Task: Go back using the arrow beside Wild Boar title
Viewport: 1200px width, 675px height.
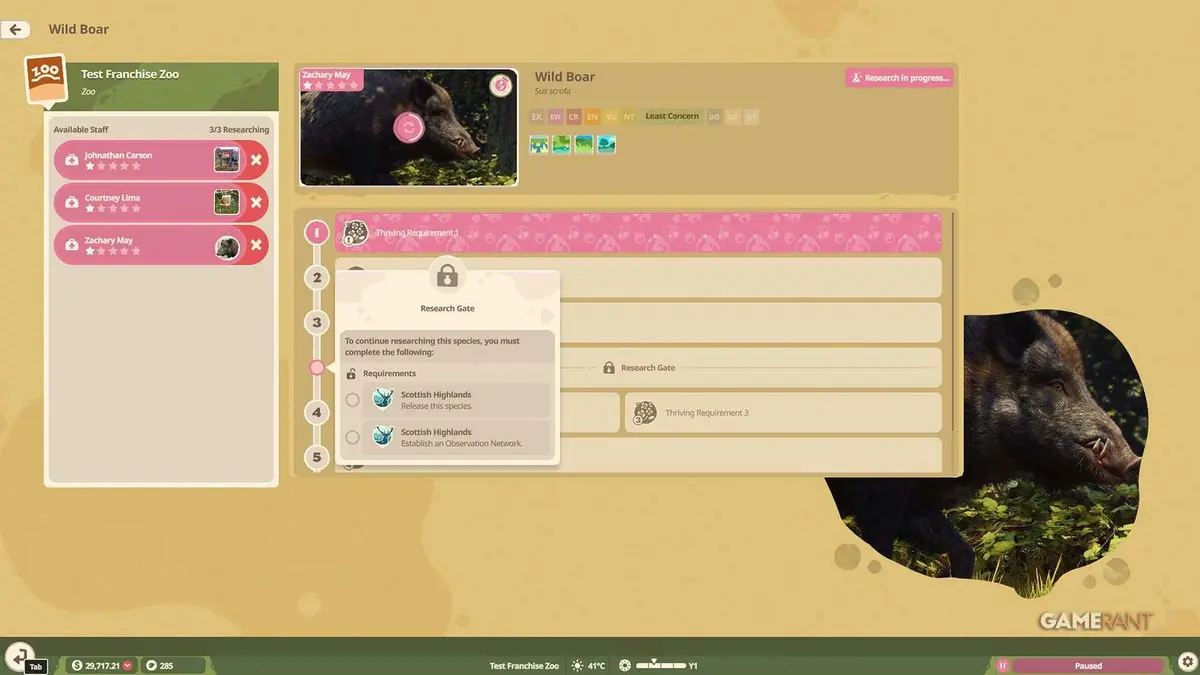Action: 15,29
